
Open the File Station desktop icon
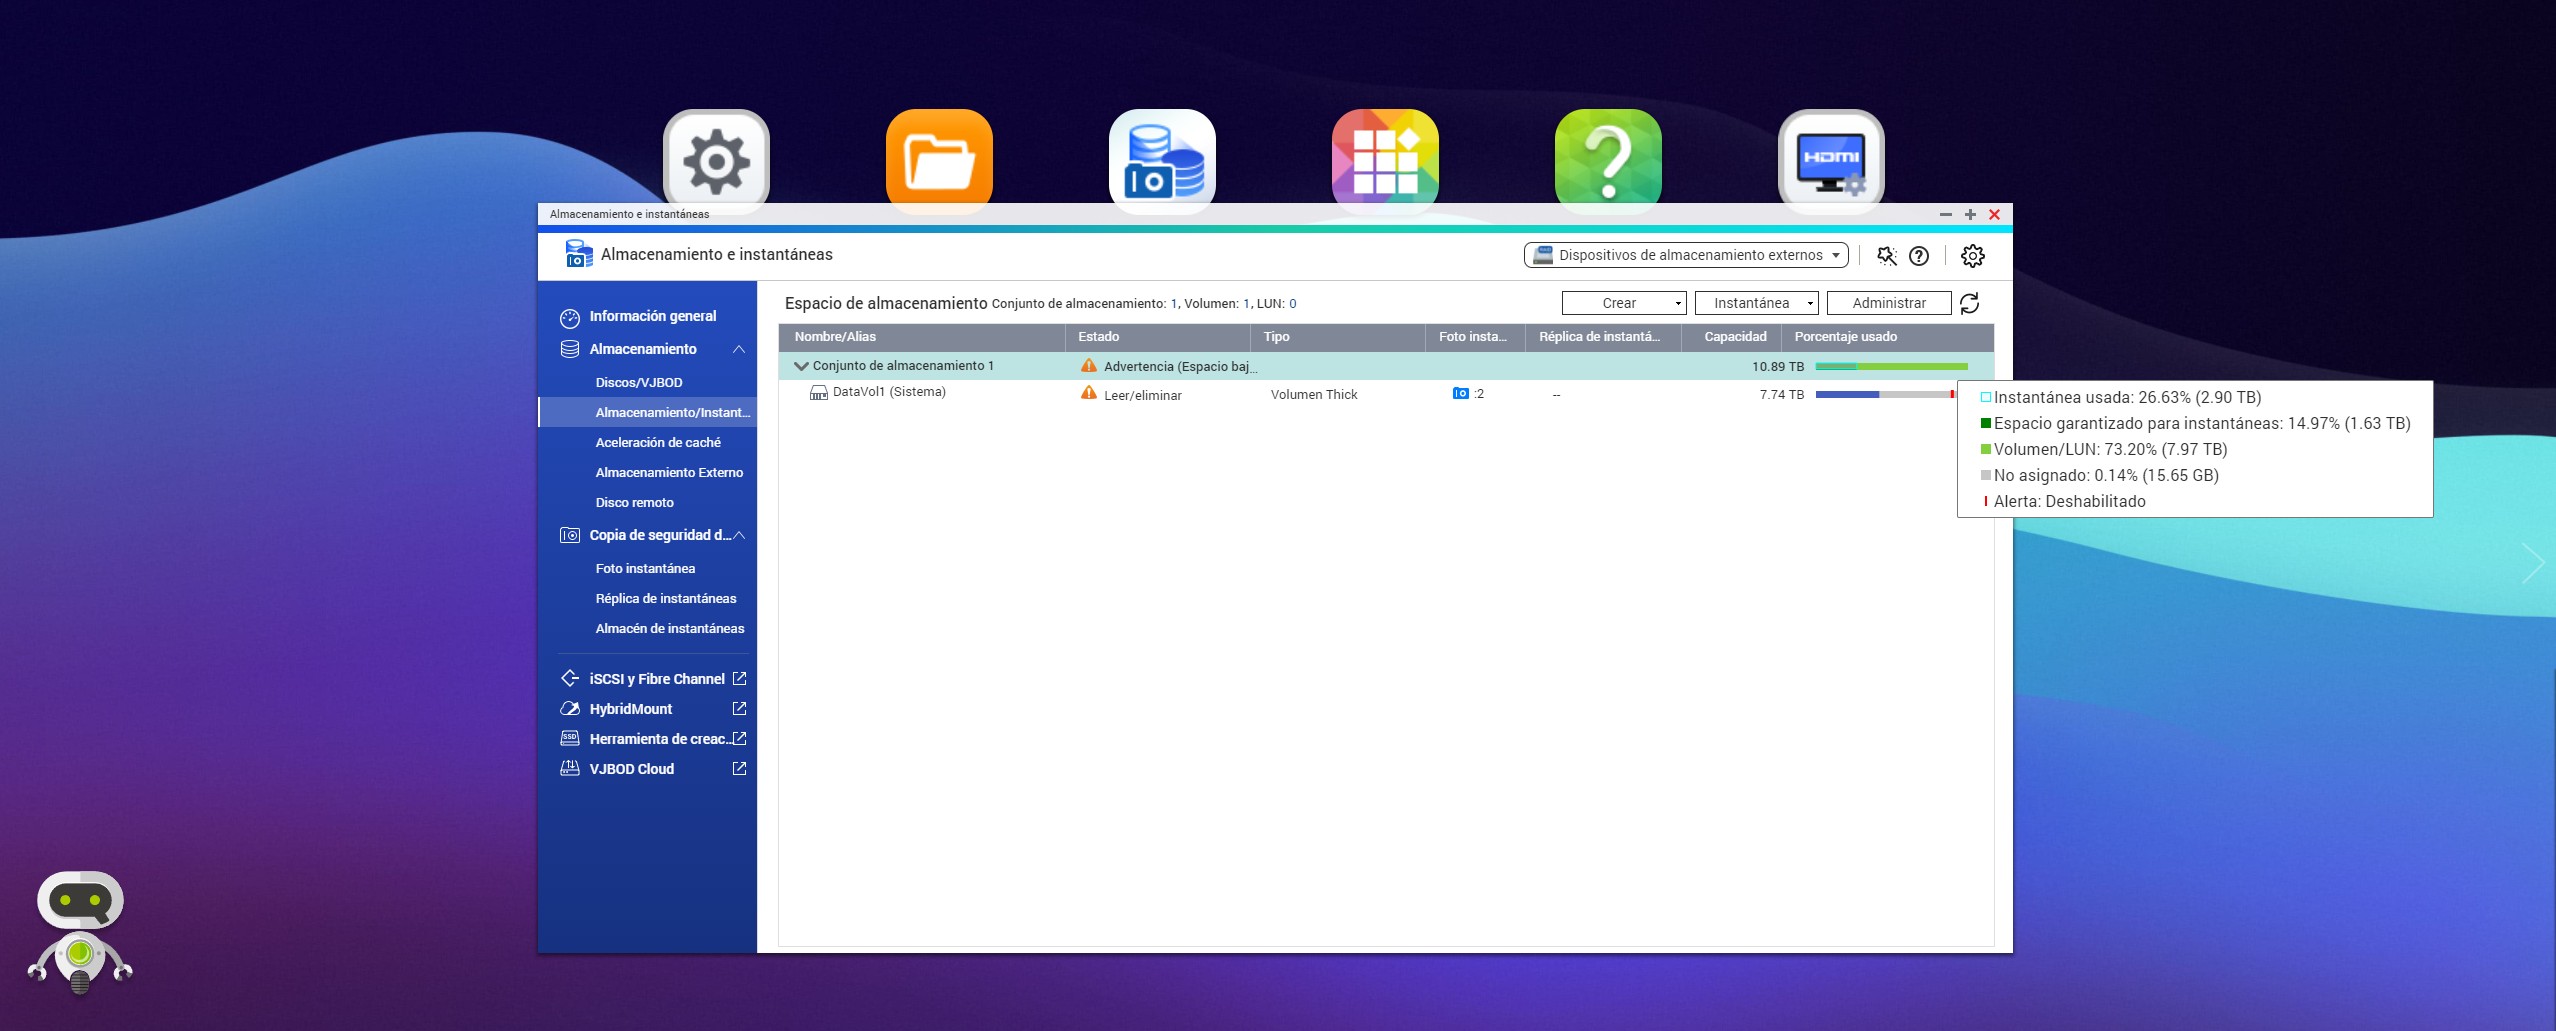coord(938,162)
